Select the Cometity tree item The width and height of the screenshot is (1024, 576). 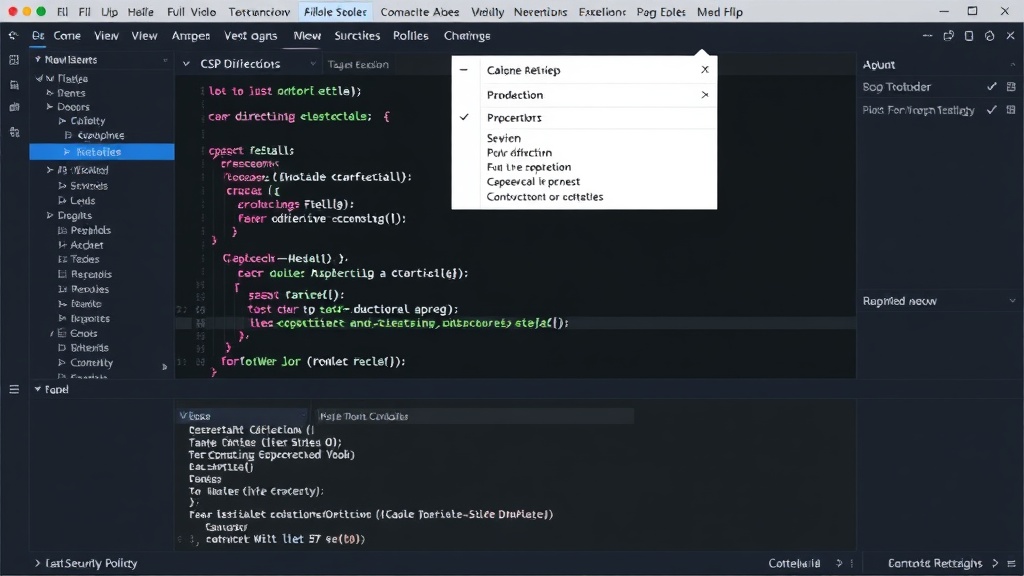point(91,362)
